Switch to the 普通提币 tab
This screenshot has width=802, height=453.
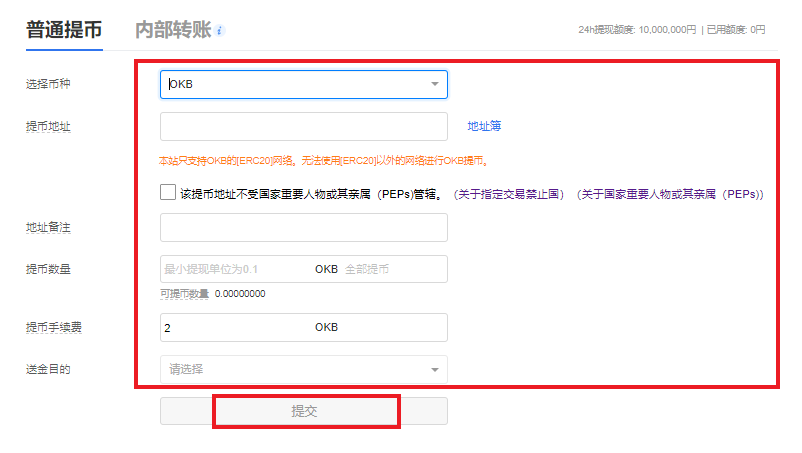64,30
